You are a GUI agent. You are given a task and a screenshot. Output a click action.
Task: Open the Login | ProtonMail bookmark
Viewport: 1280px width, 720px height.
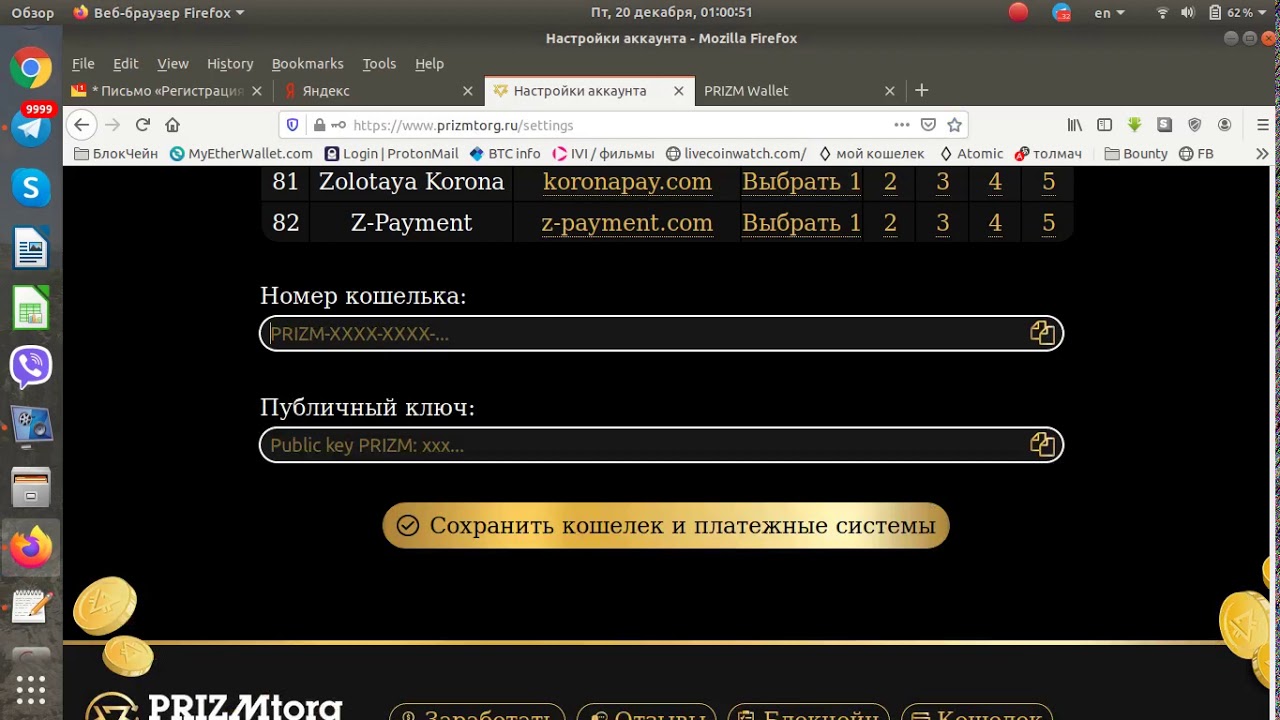coord(391,153)
